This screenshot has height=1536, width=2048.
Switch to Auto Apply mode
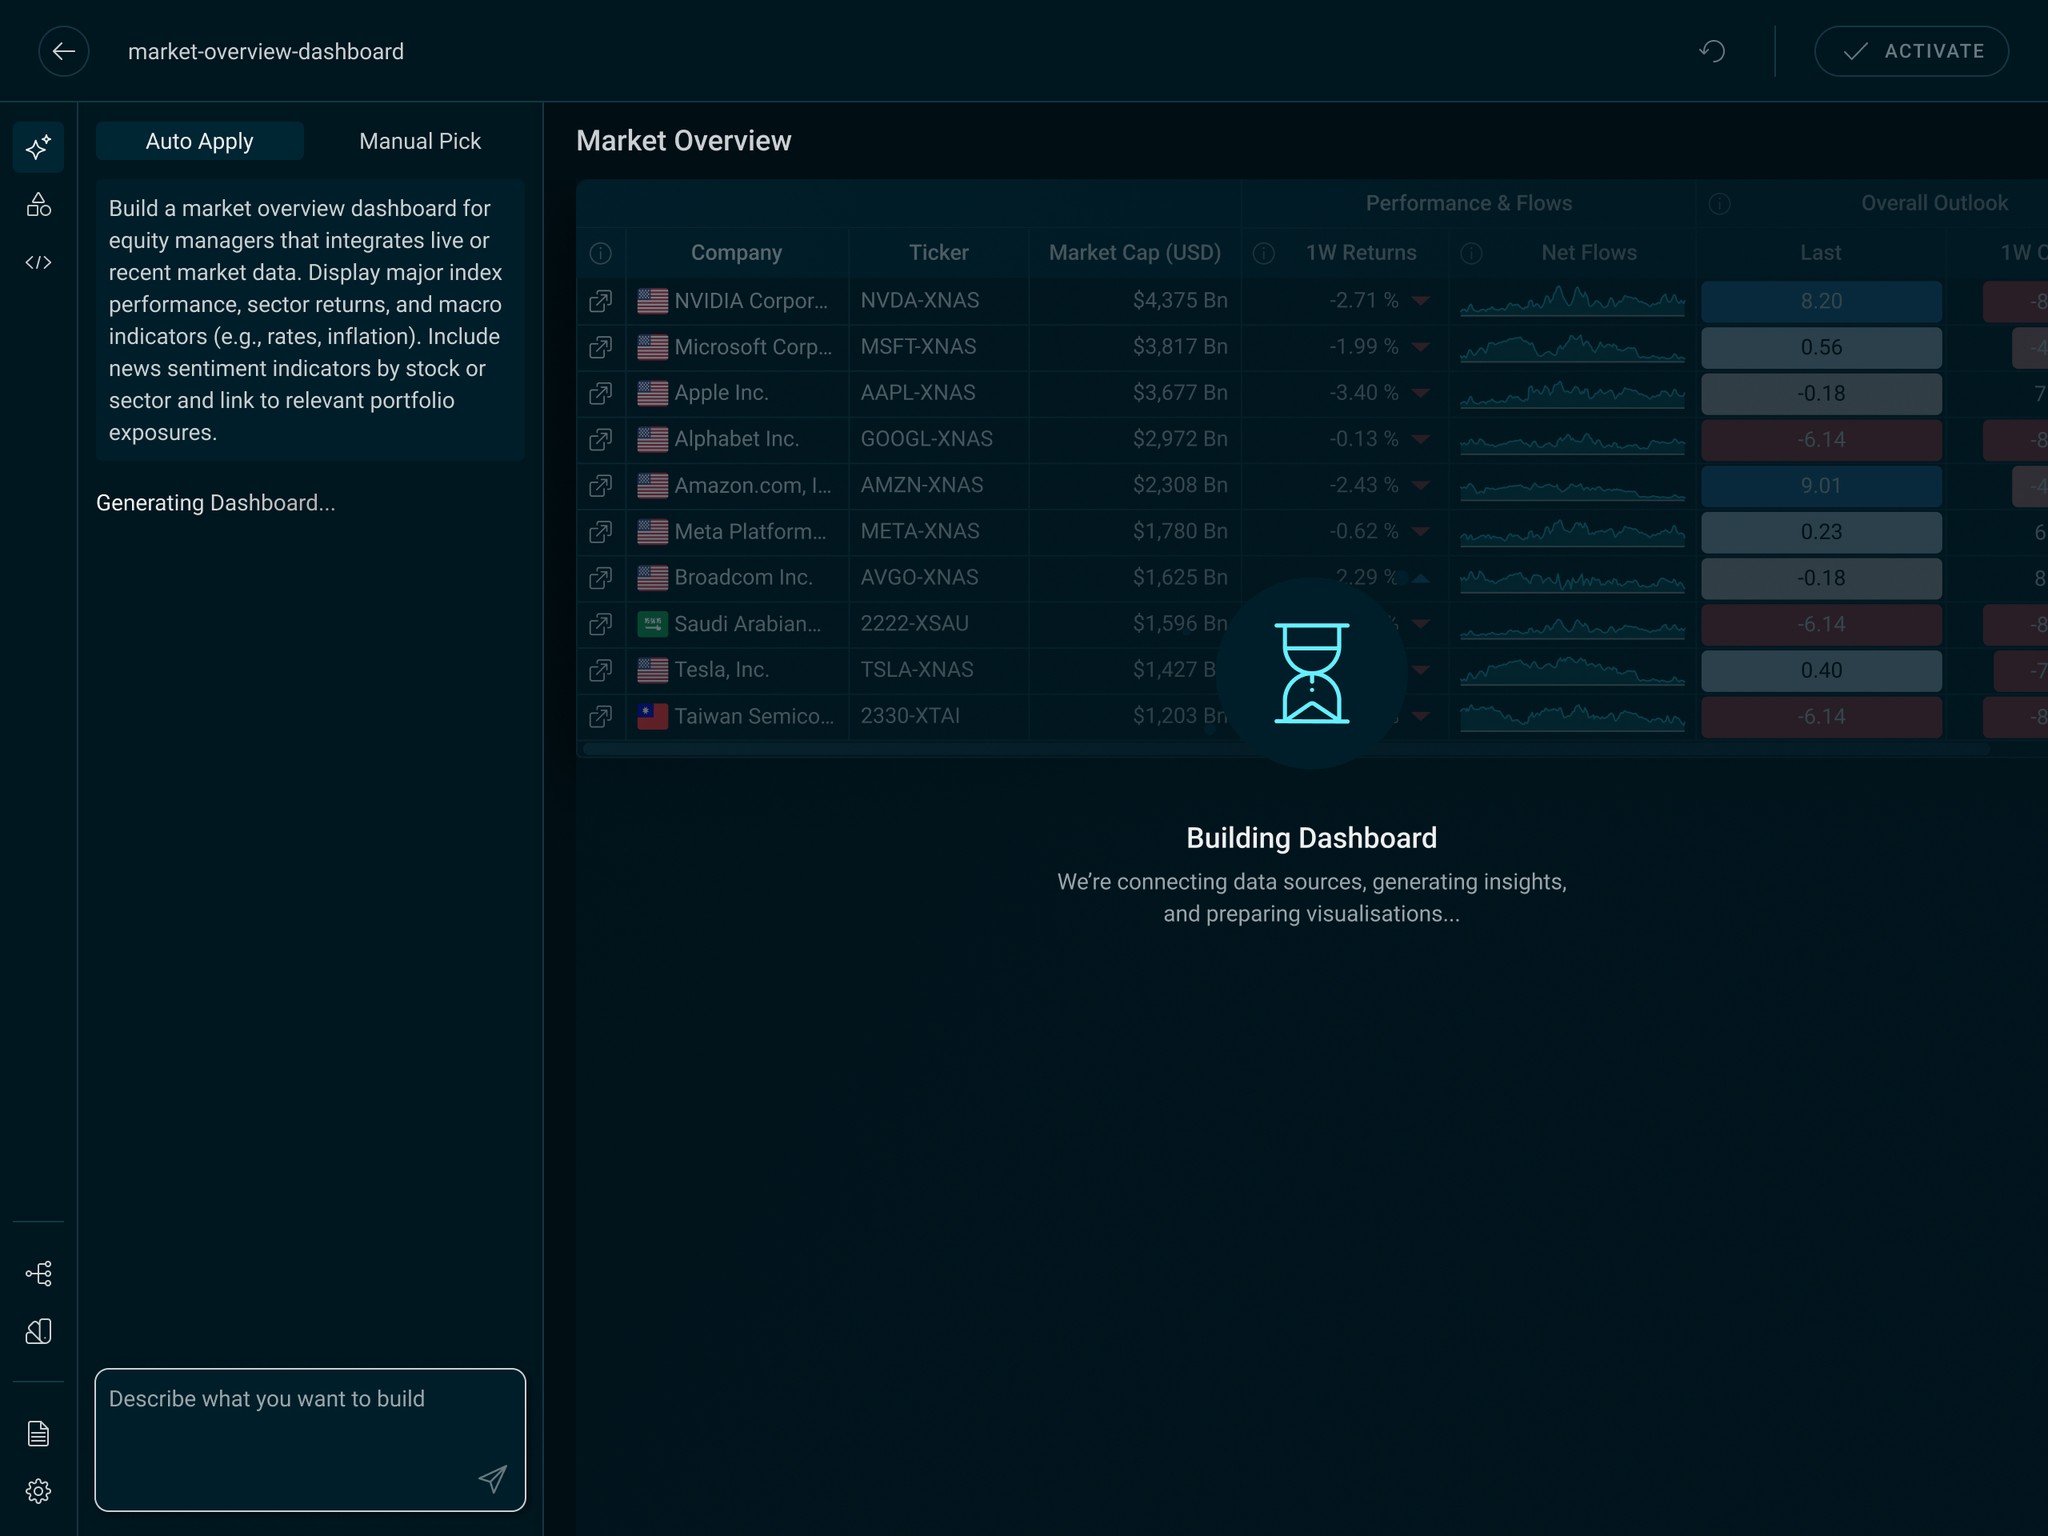[199, 141]
